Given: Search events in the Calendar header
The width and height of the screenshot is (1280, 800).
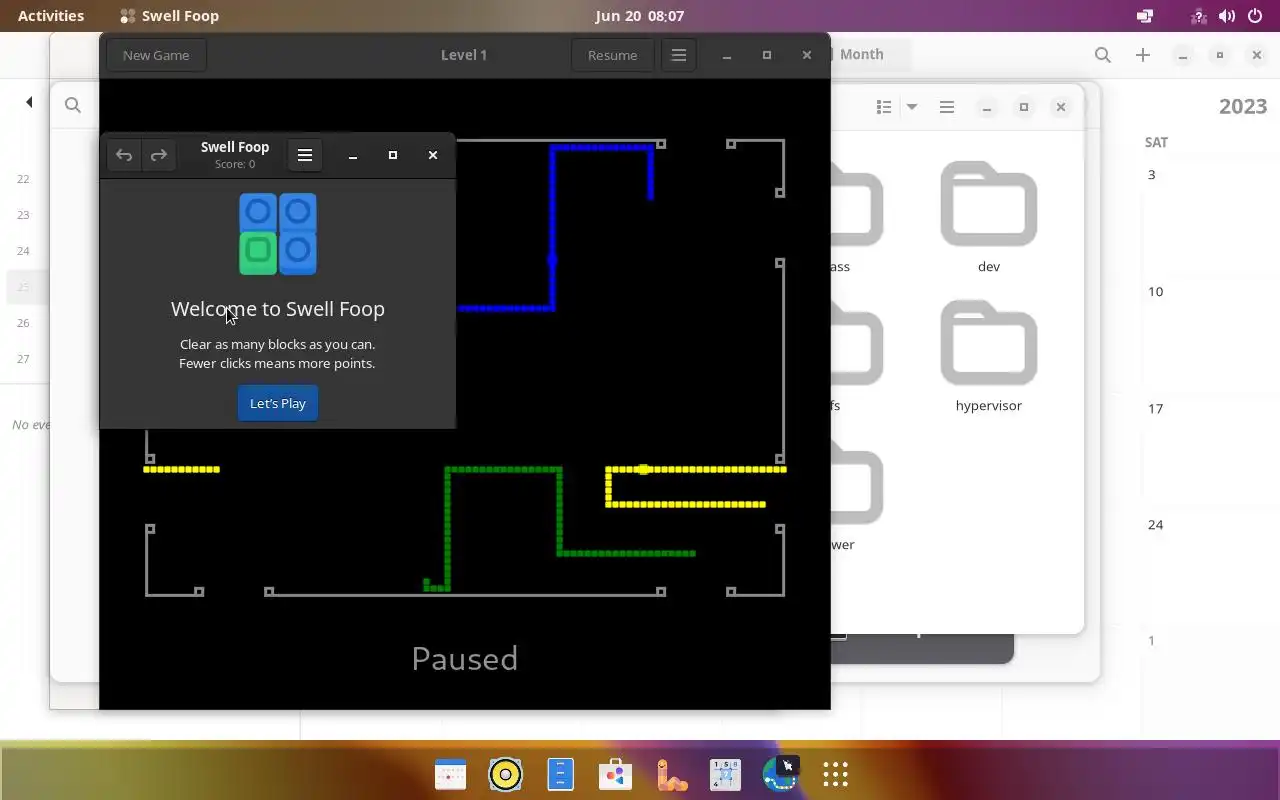Looking at the screenshot, I should tap(1103, 55).
